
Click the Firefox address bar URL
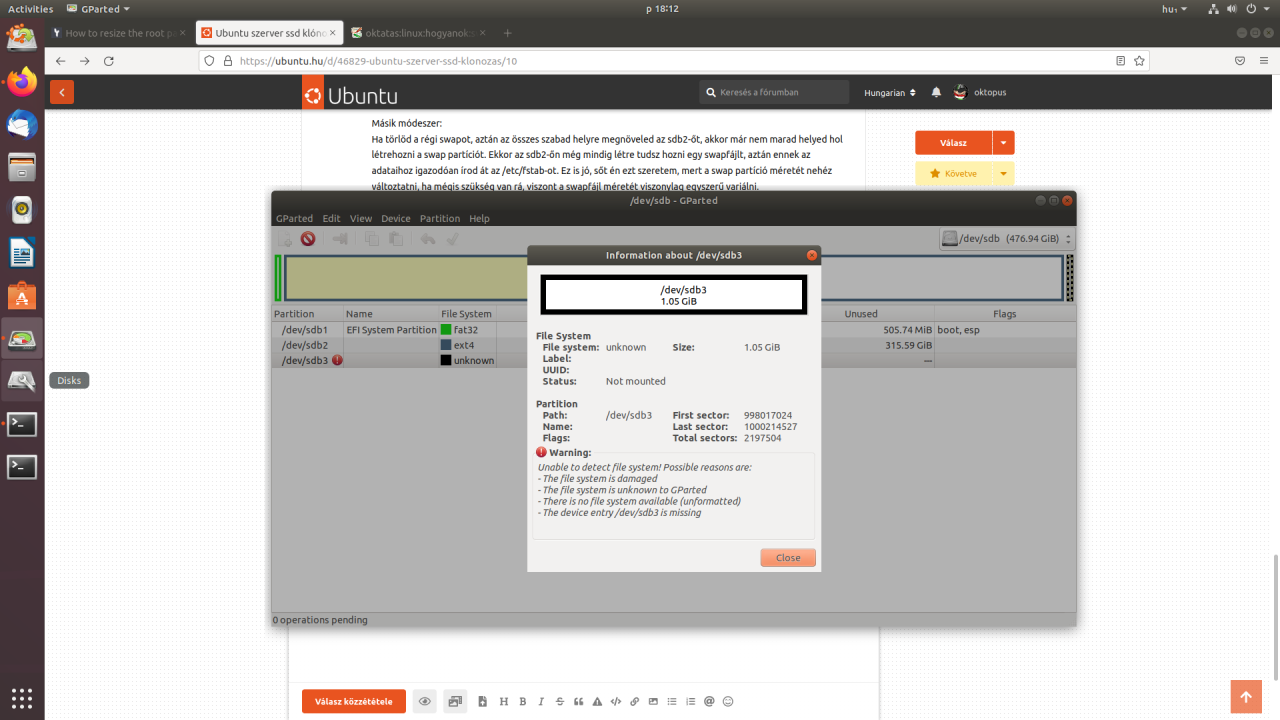point(378,61)
